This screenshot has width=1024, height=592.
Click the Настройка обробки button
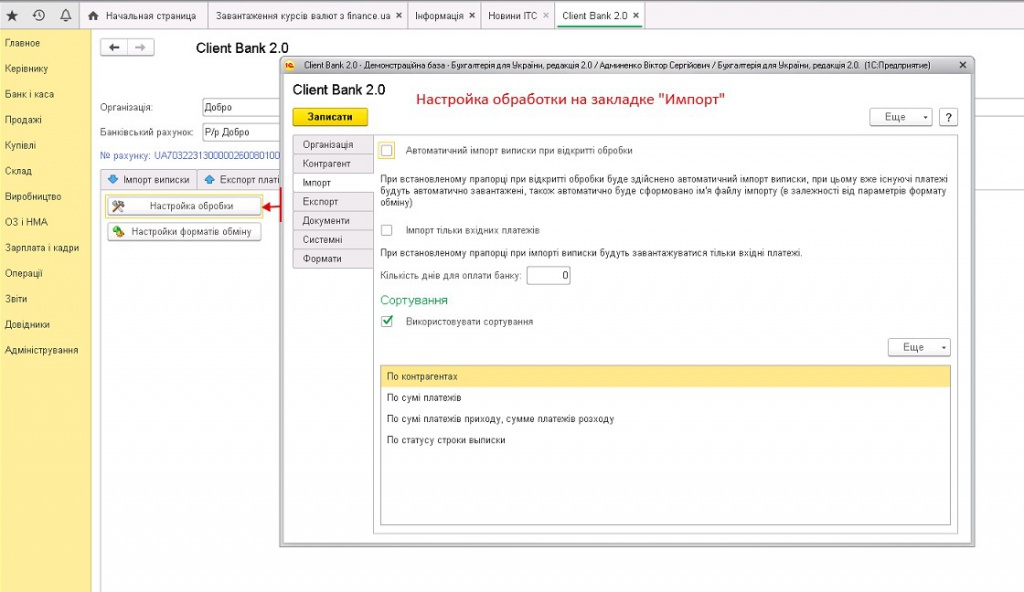tap(184, 206)
